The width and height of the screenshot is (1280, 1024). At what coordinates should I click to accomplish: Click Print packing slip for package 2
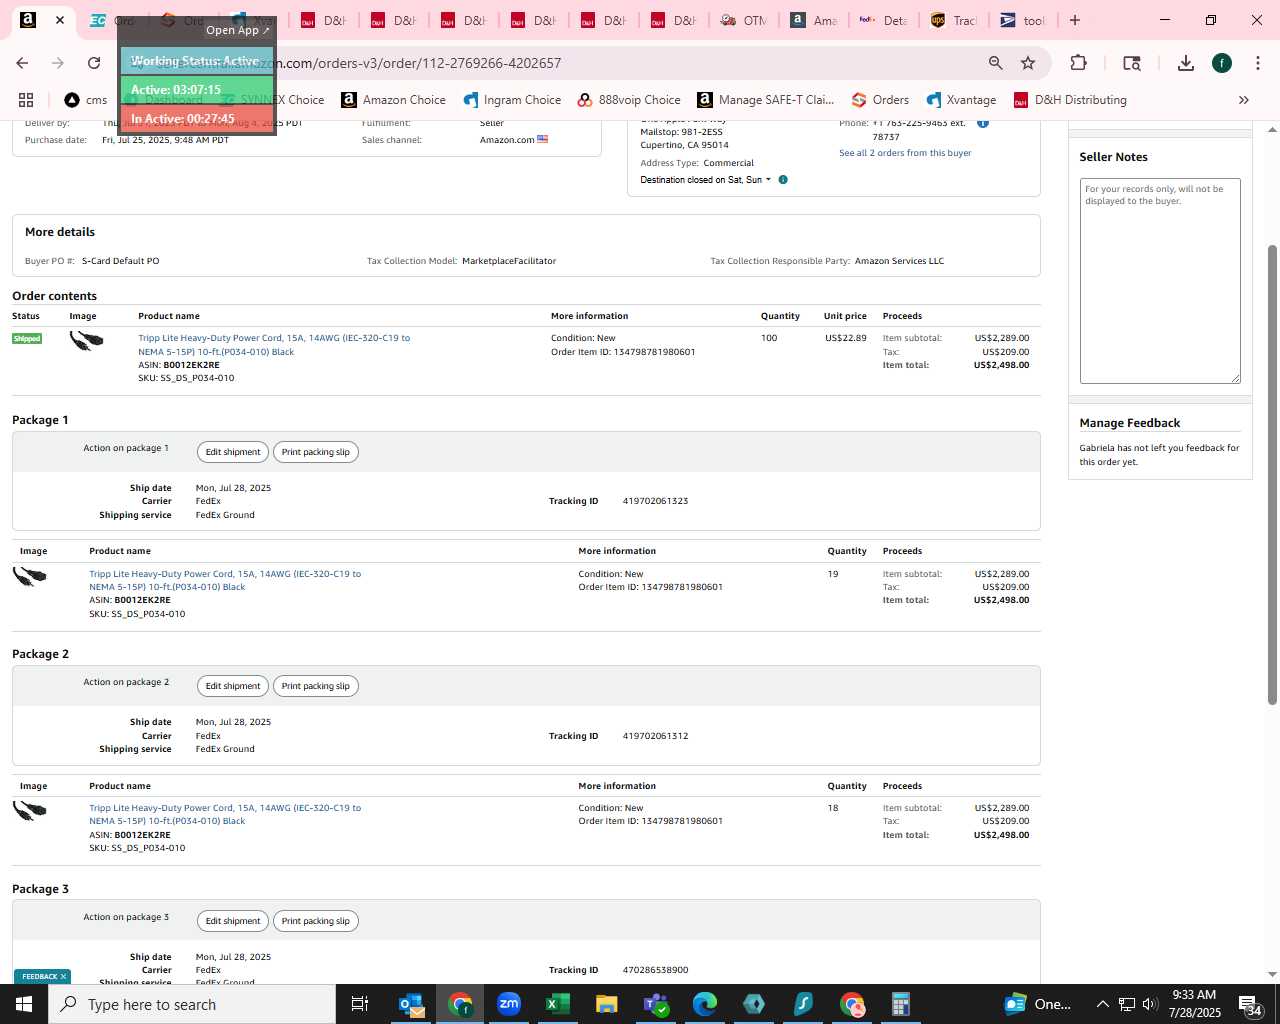pos(316,686)
